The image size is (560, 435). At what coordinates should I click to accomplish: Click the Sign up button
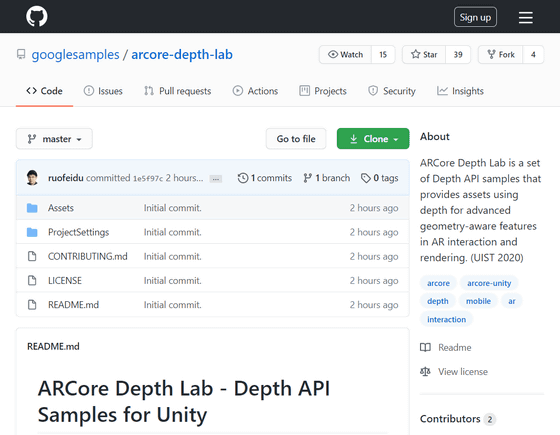(475, 17)
